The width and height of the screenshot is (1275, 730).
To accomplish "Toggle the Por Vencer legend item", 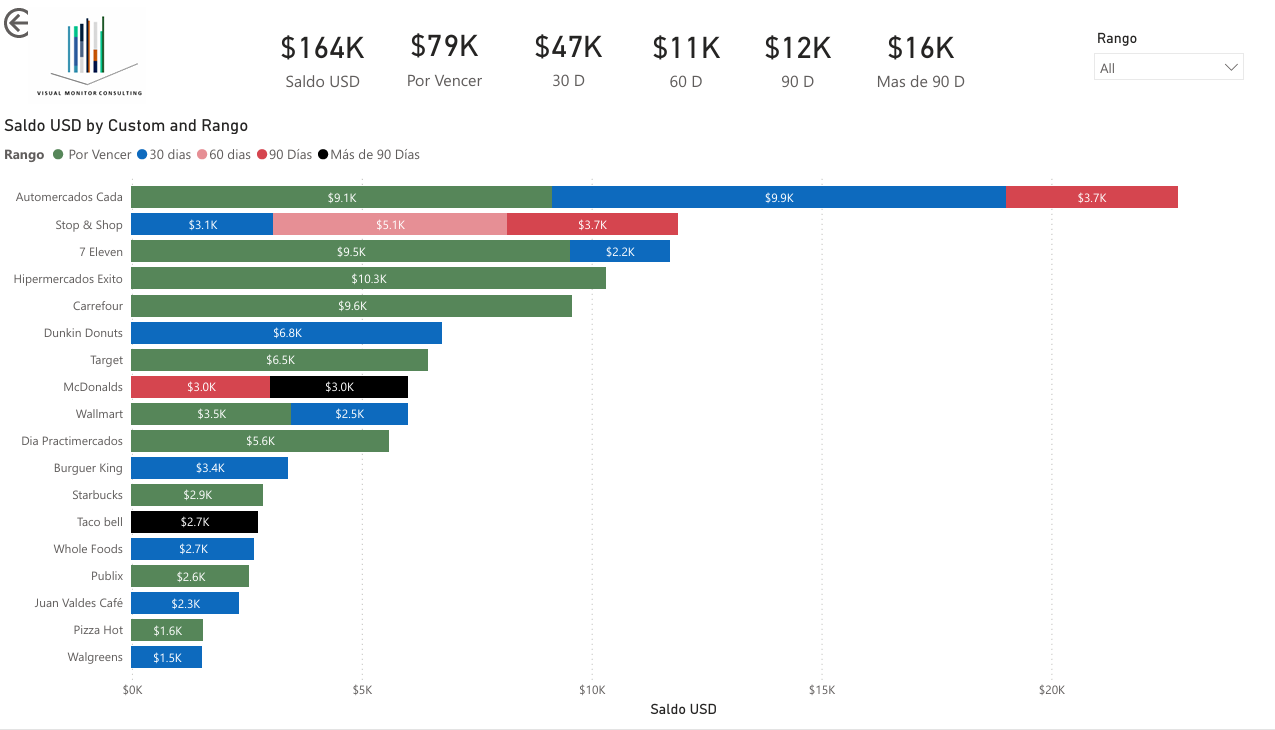I will [92, 155].
